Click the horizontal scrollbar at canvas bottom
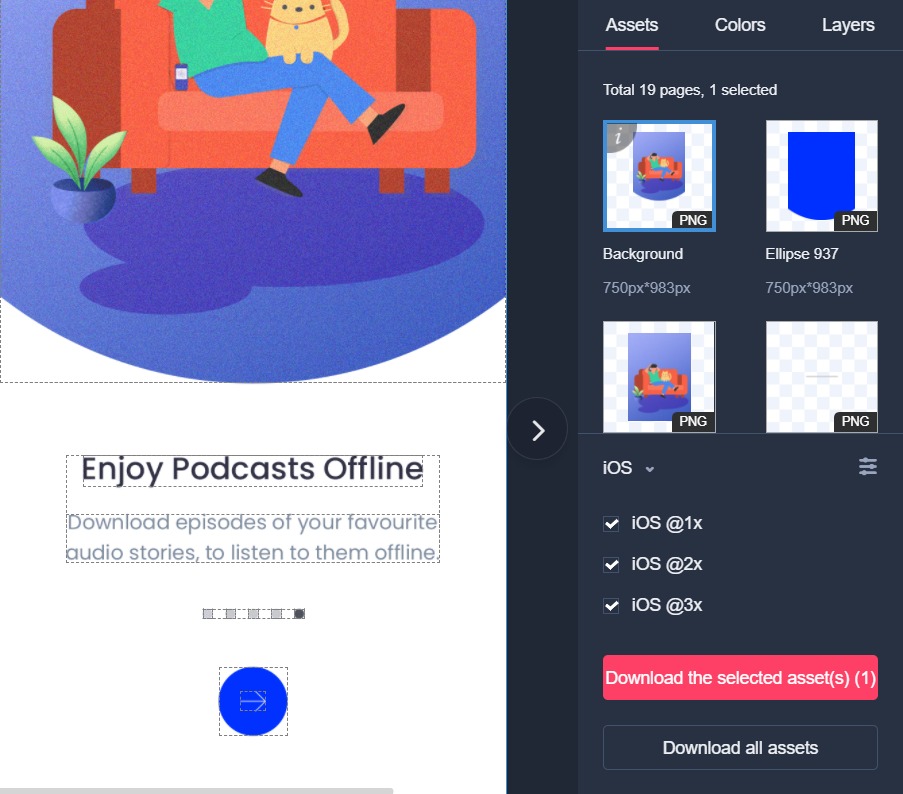 [196, 791]
